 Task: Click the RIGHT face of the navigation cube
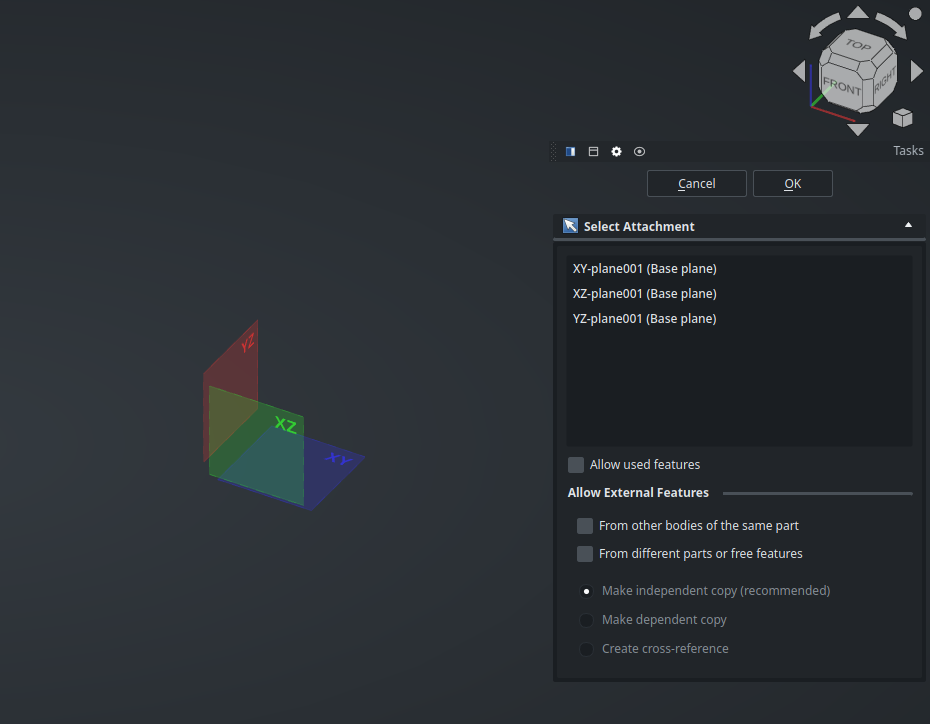coord(884,84)
